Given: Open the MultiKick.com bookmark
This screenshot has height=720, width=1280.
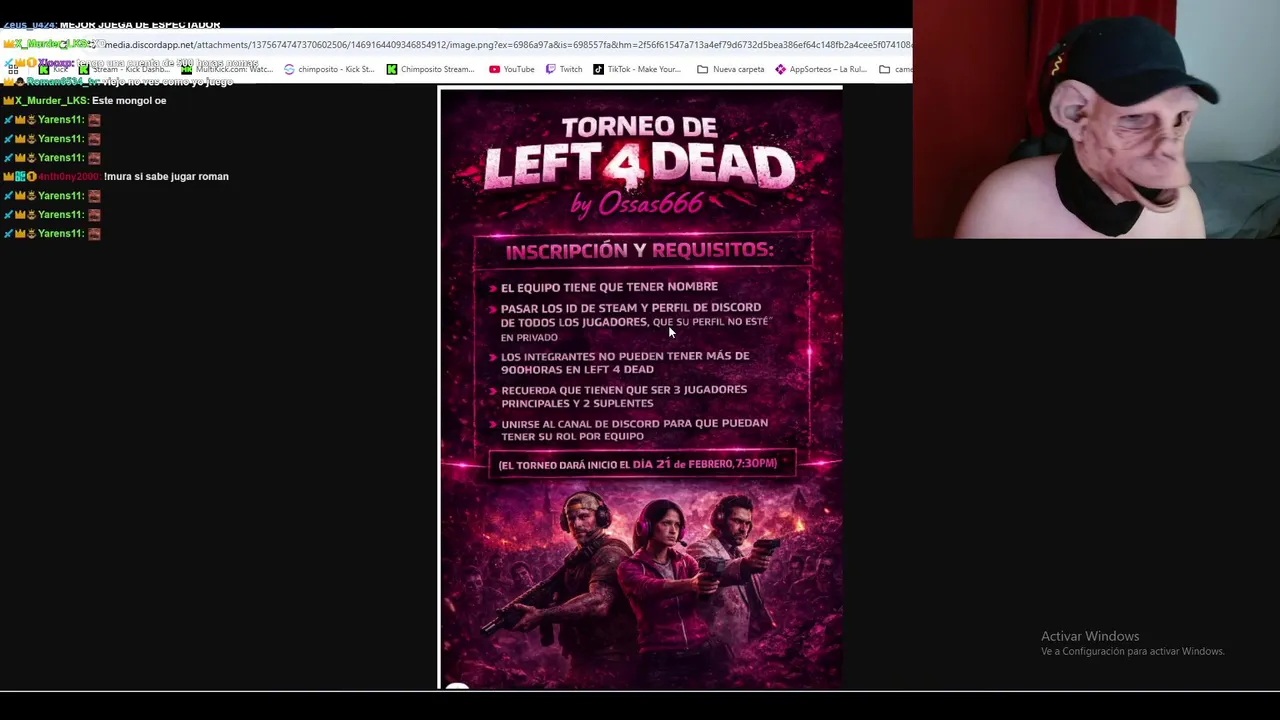Looking at the screenshot, I should point(226,69).
